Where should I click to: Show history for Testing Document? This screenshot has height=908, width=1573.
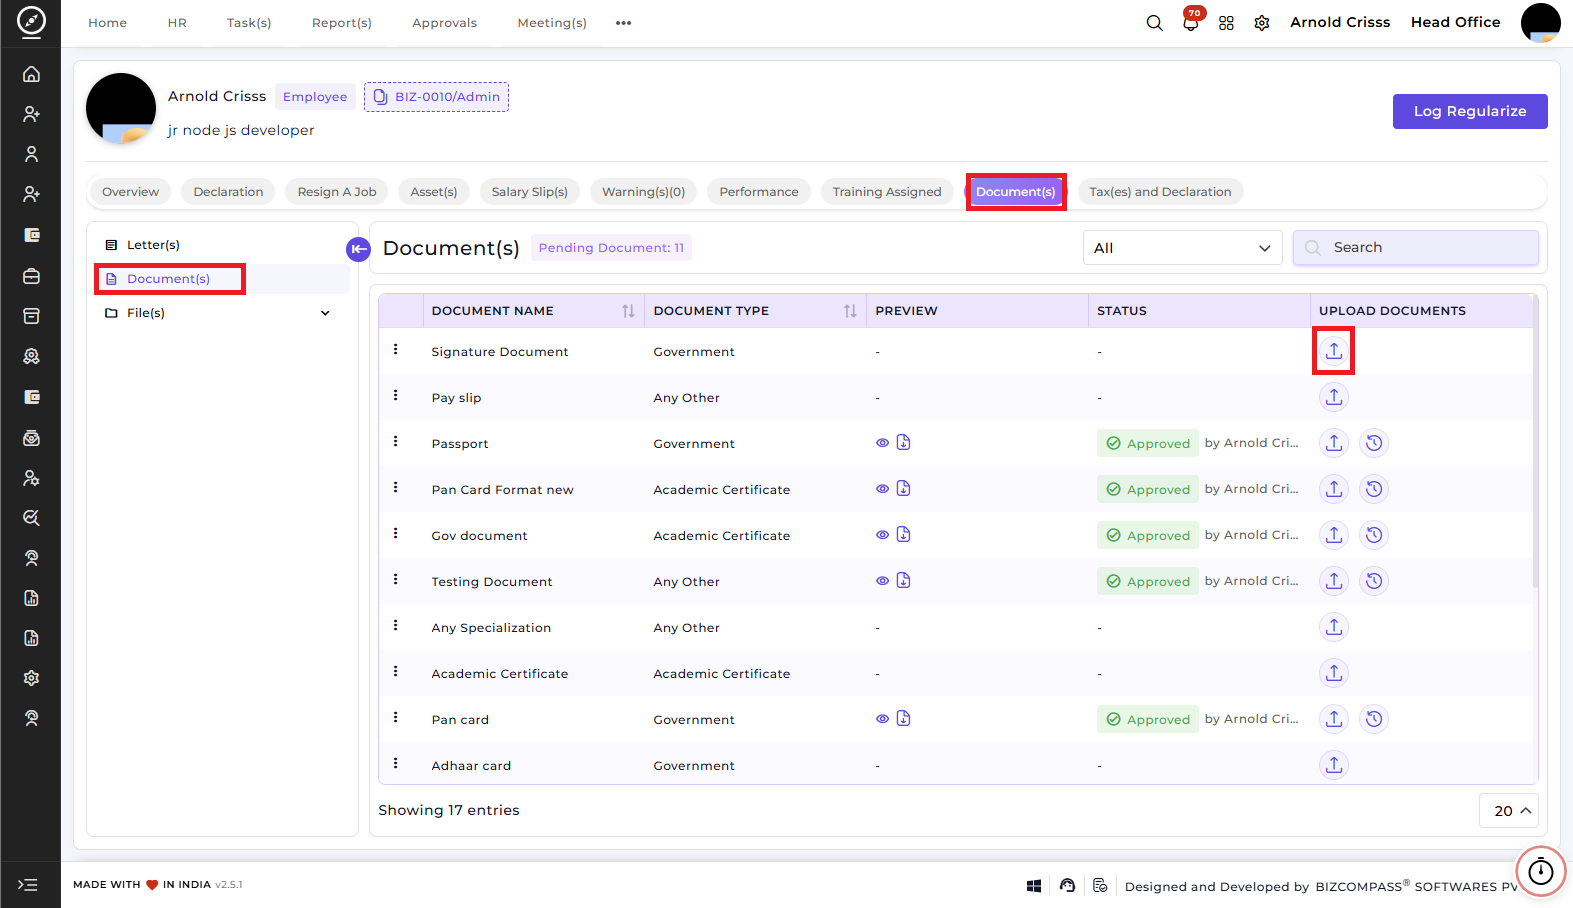(x=1374, y=581)
